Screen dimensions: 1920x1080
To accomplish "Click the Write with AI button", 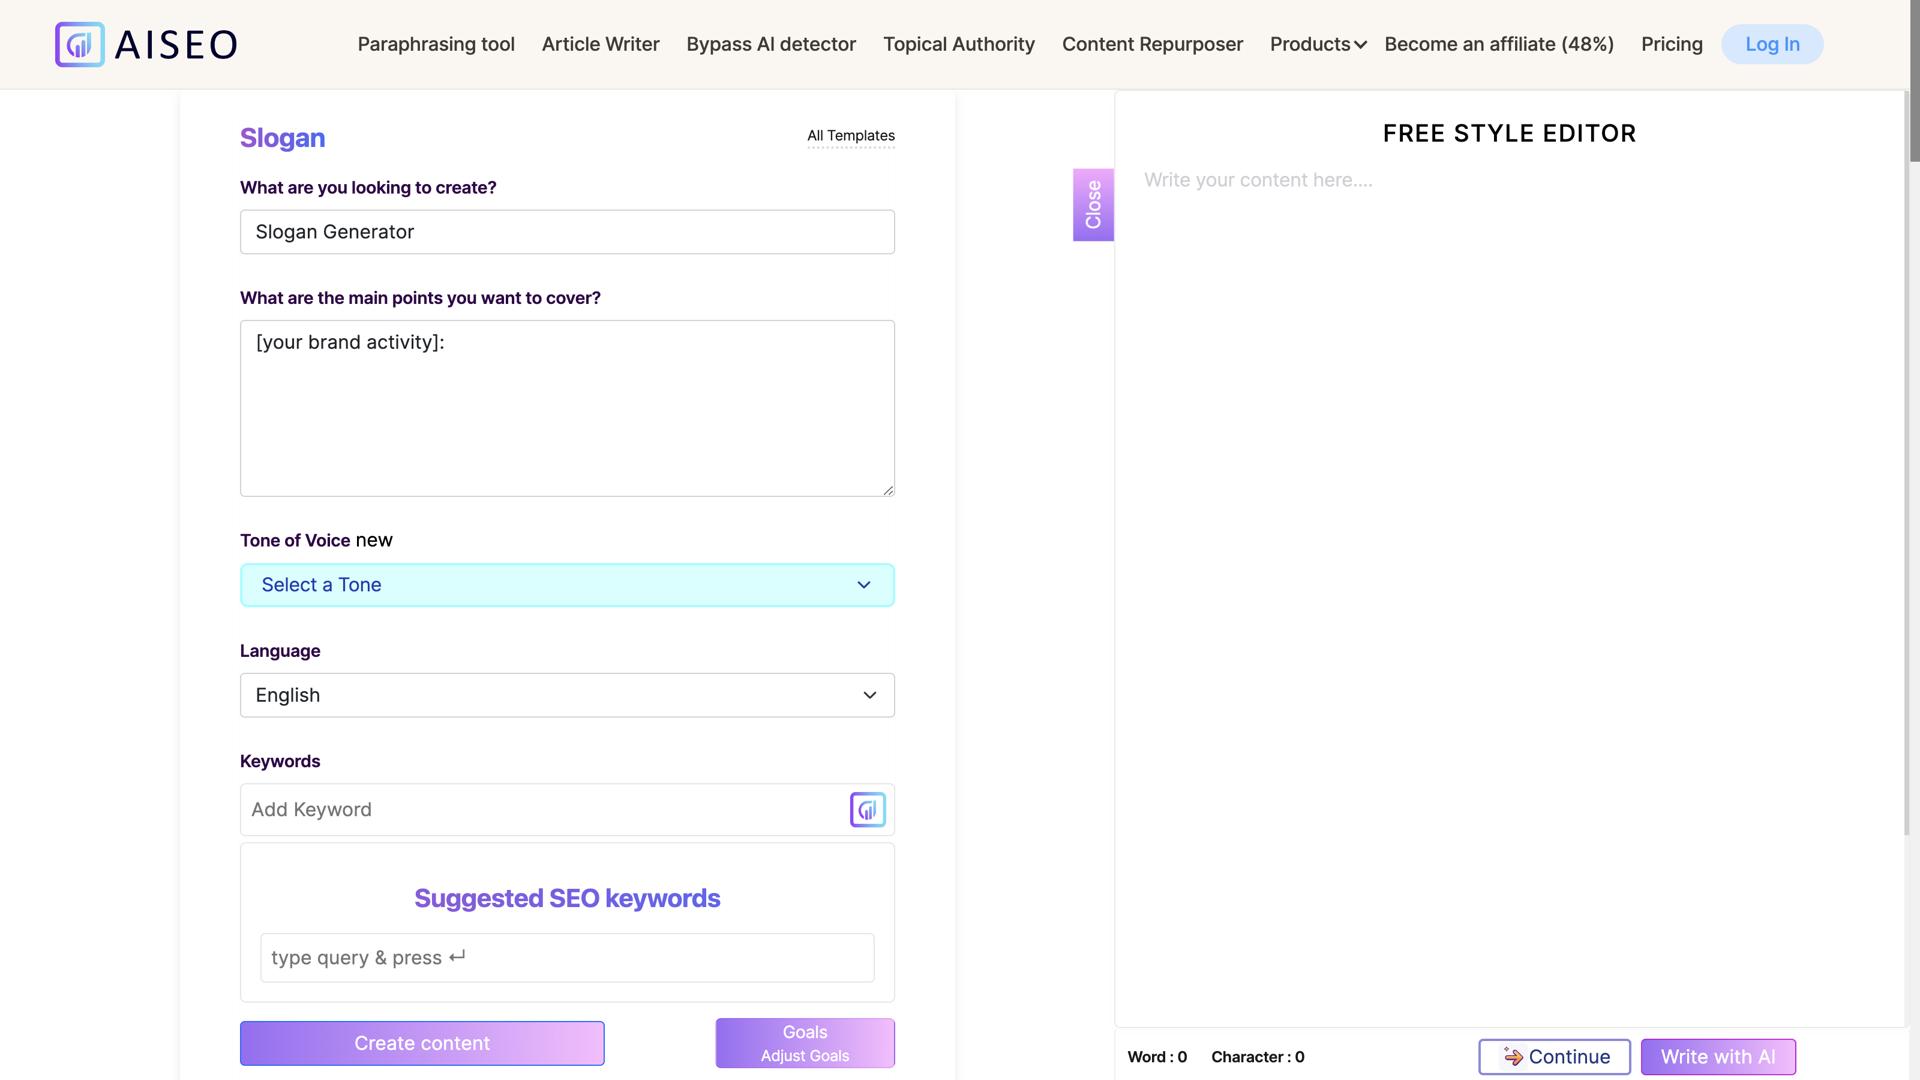I will (1717, 1057).
